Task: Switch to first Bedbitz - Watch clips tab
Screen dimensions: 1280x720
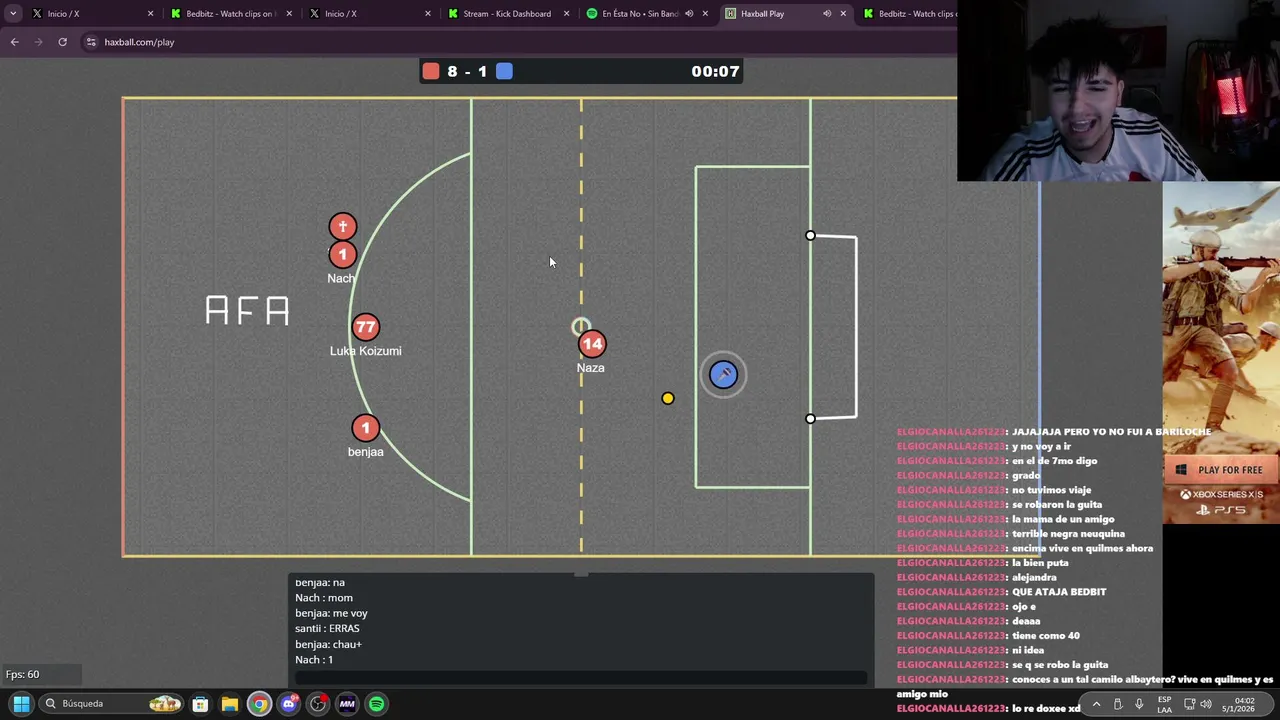Action: coord(230,13)
